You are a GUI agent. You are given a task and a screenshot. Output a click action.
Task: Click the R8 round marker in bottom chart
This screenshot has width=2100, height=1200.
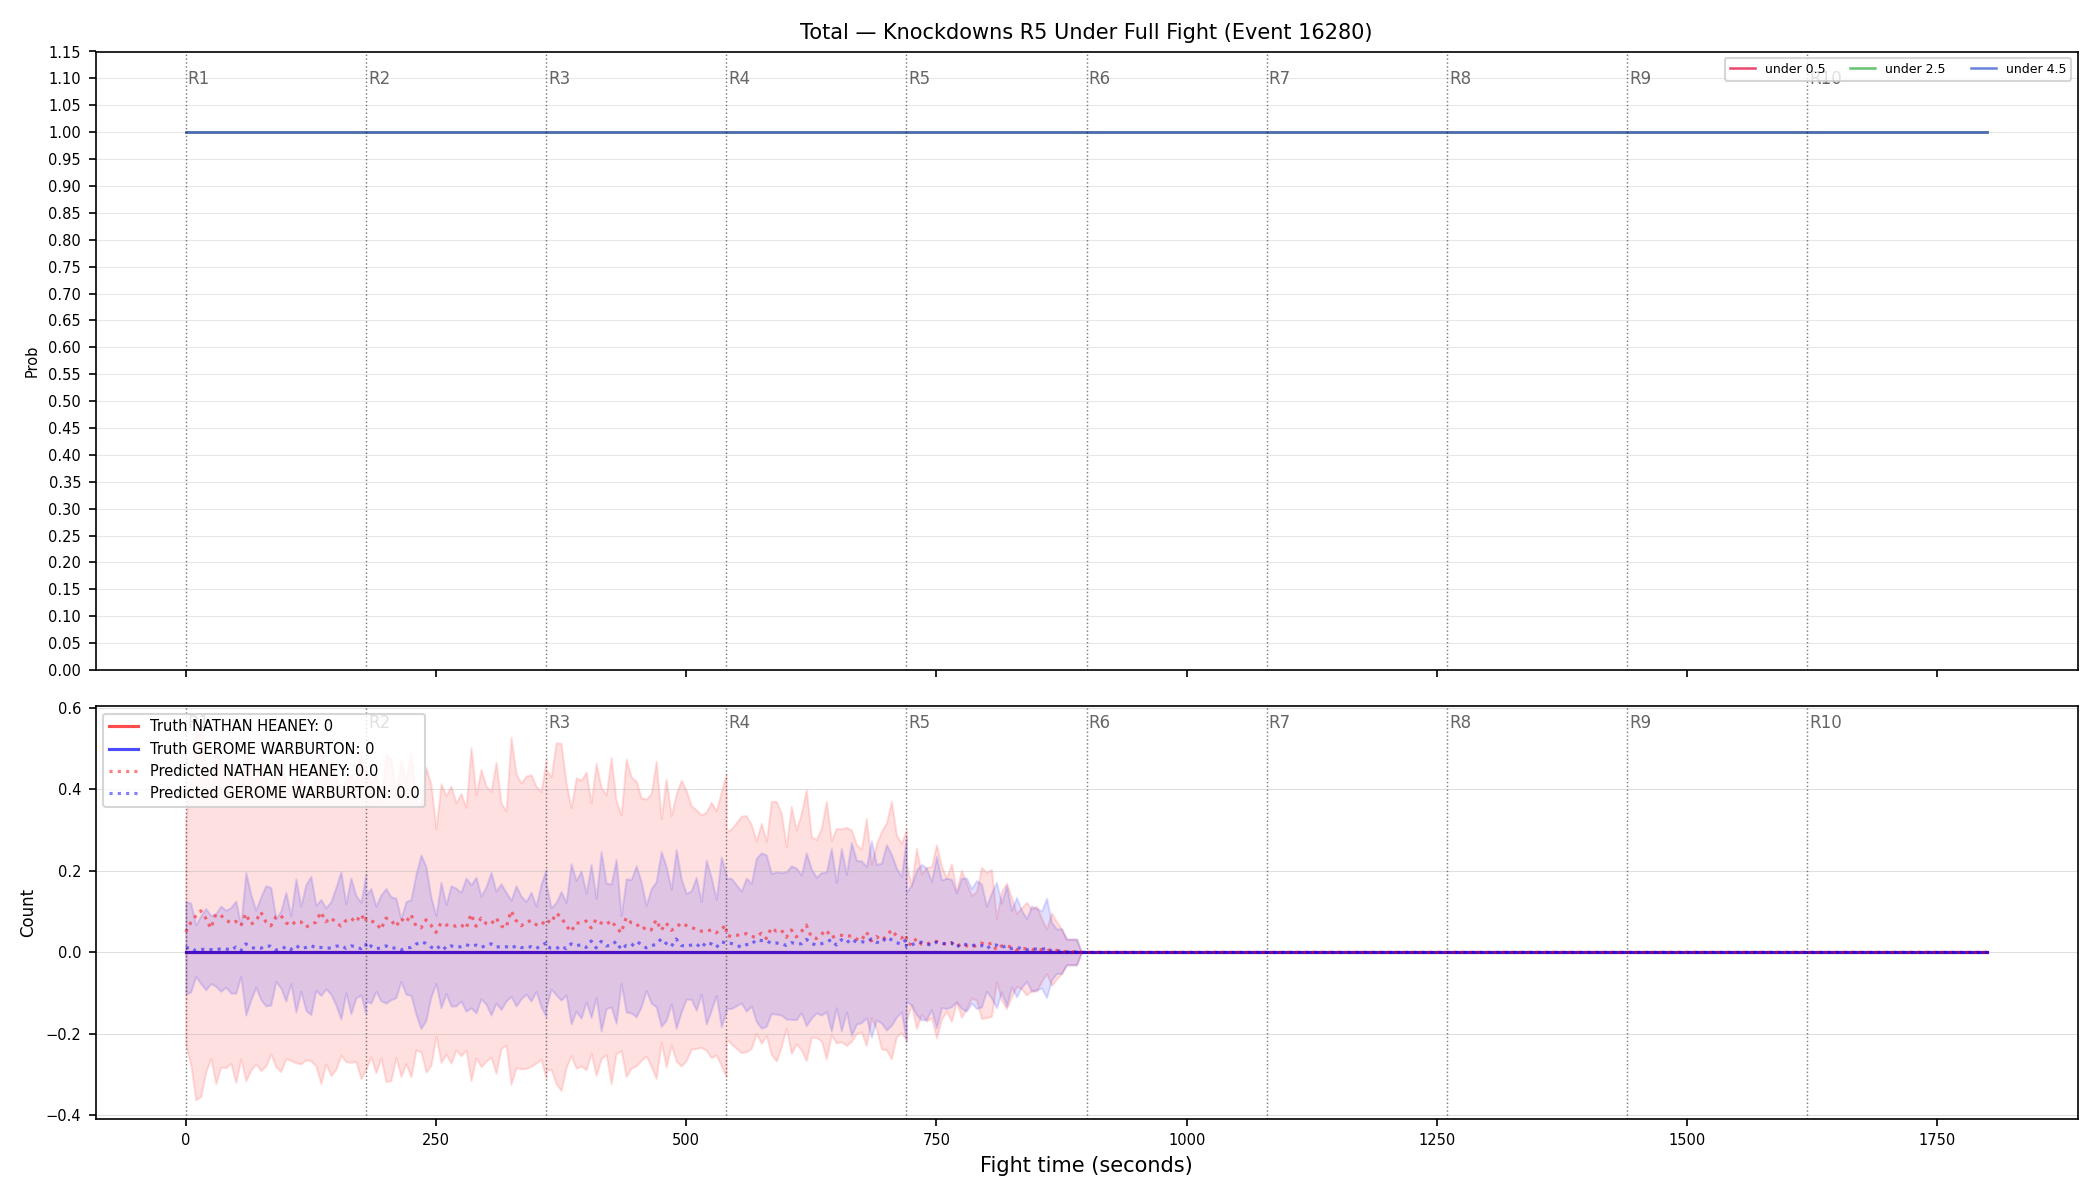coord(1460,722)
